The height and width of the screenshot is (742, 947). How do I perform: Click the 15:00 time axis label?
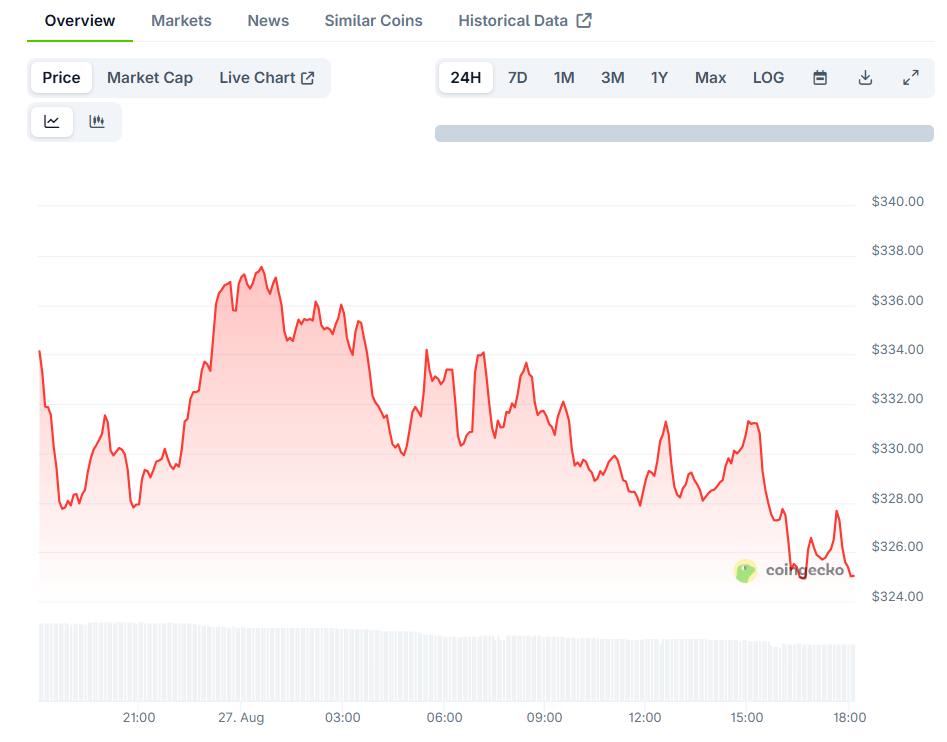click(746, 718)
